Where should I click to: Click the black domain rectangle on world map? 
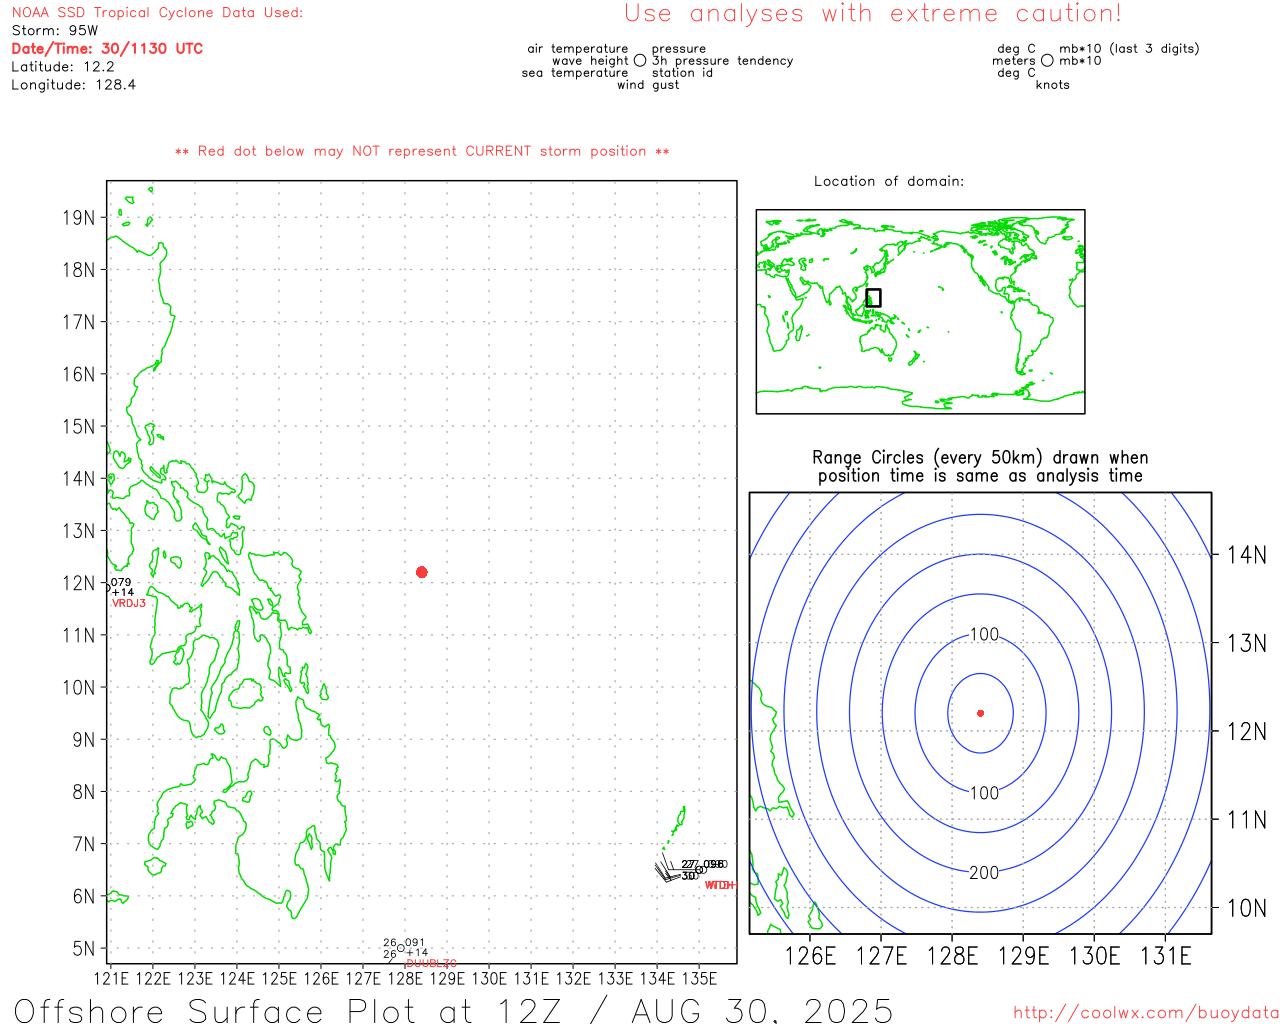click(873, 297)
